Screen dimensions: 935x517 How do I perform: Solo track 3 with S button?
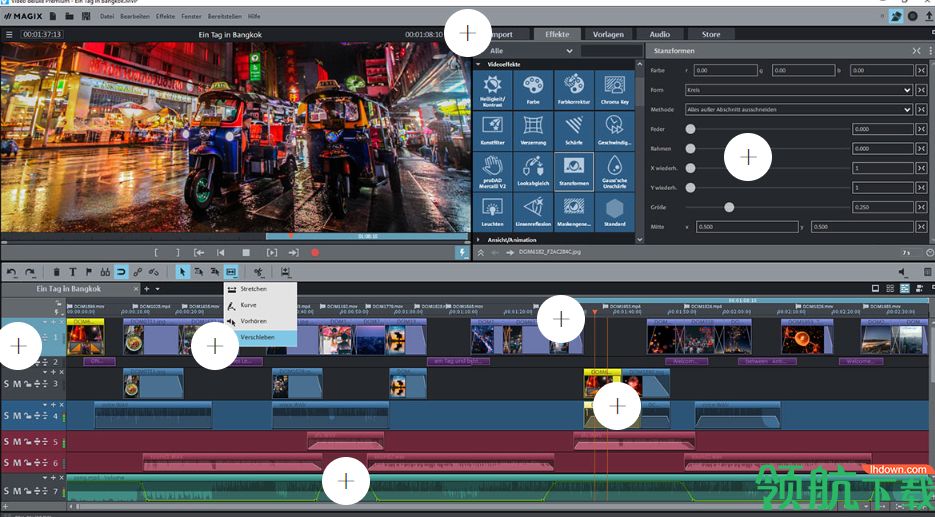(7, 383)
